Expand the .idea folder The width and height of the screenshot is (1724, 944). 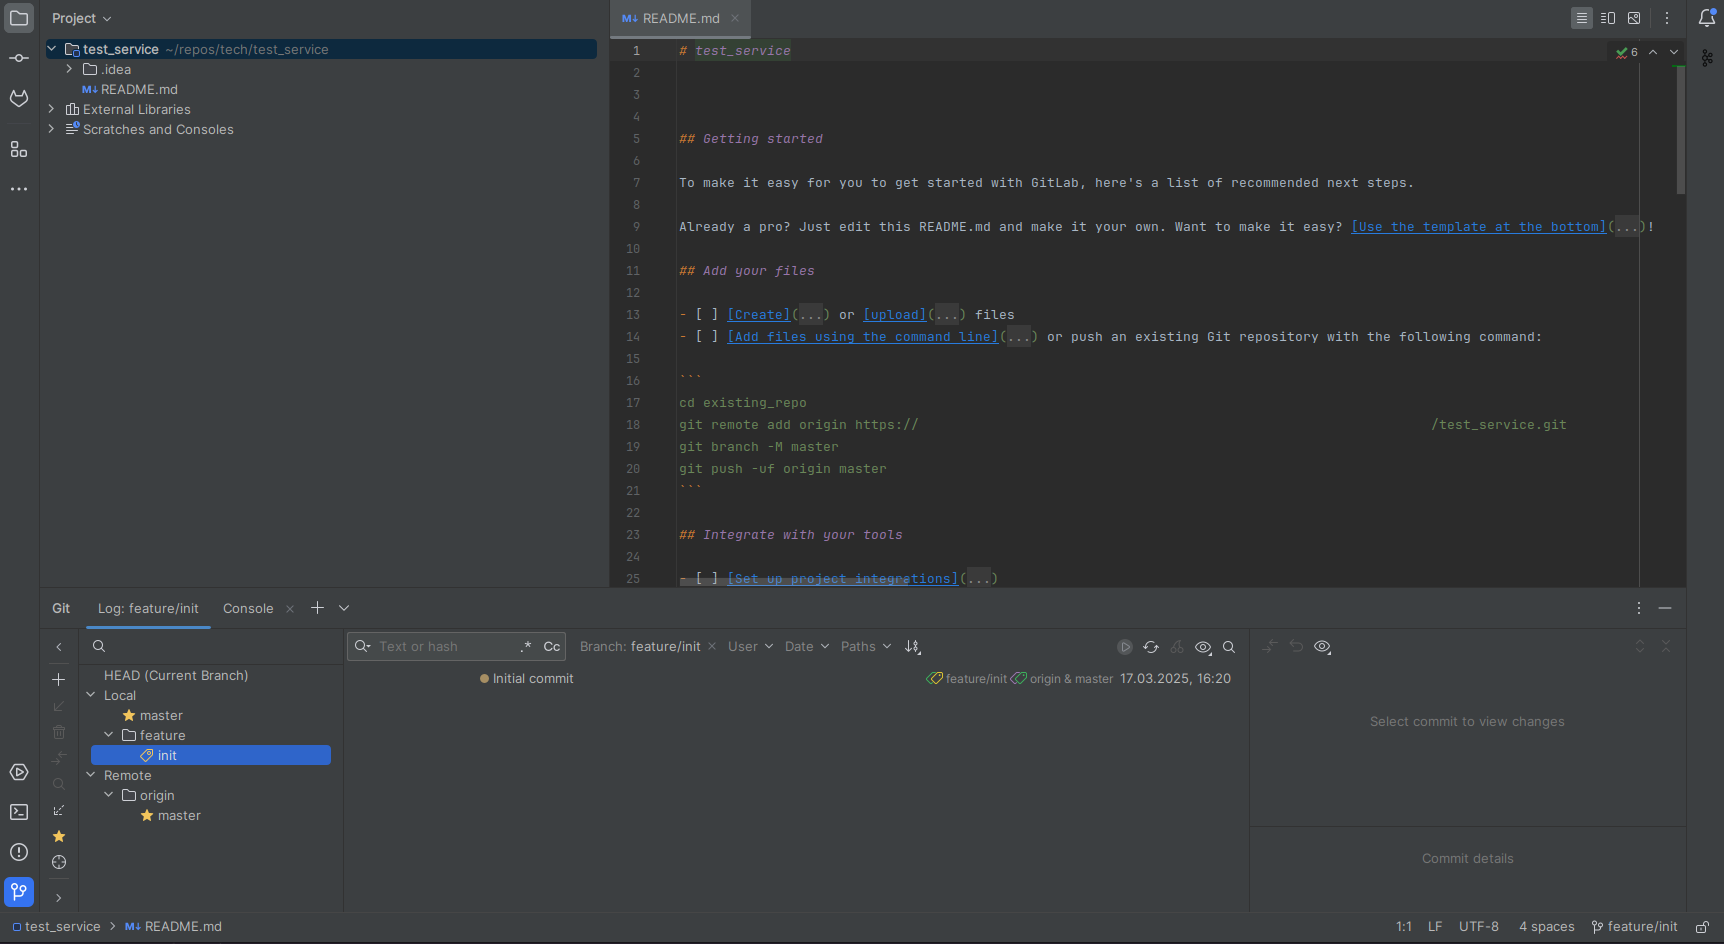point(69,69)
